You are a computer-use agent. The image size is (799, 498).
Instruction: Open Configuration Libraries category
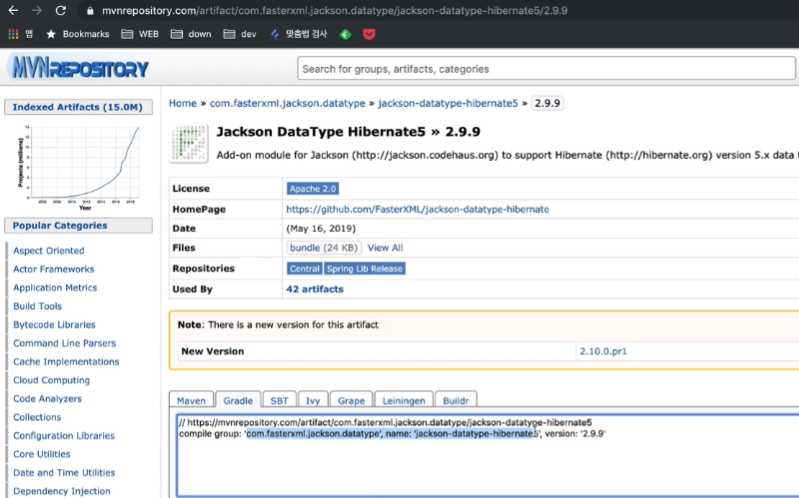[x=64, y=436]
